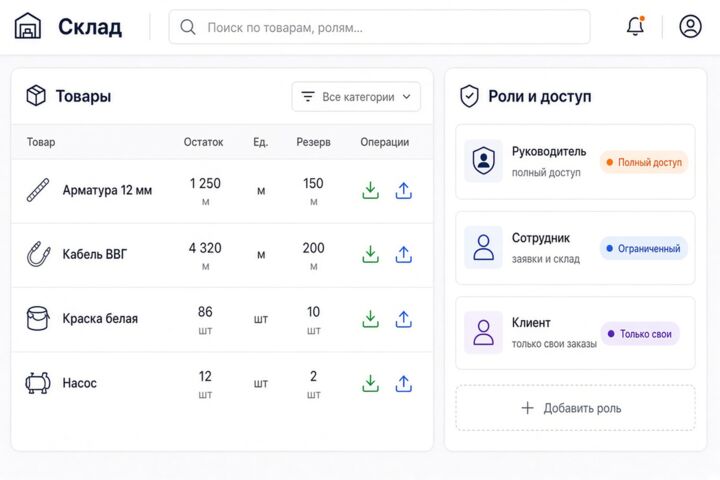Image resolution: width=720 pixels, height=480 pixels.
Task: Click the Добавить роль button
Action: (575, 408)
